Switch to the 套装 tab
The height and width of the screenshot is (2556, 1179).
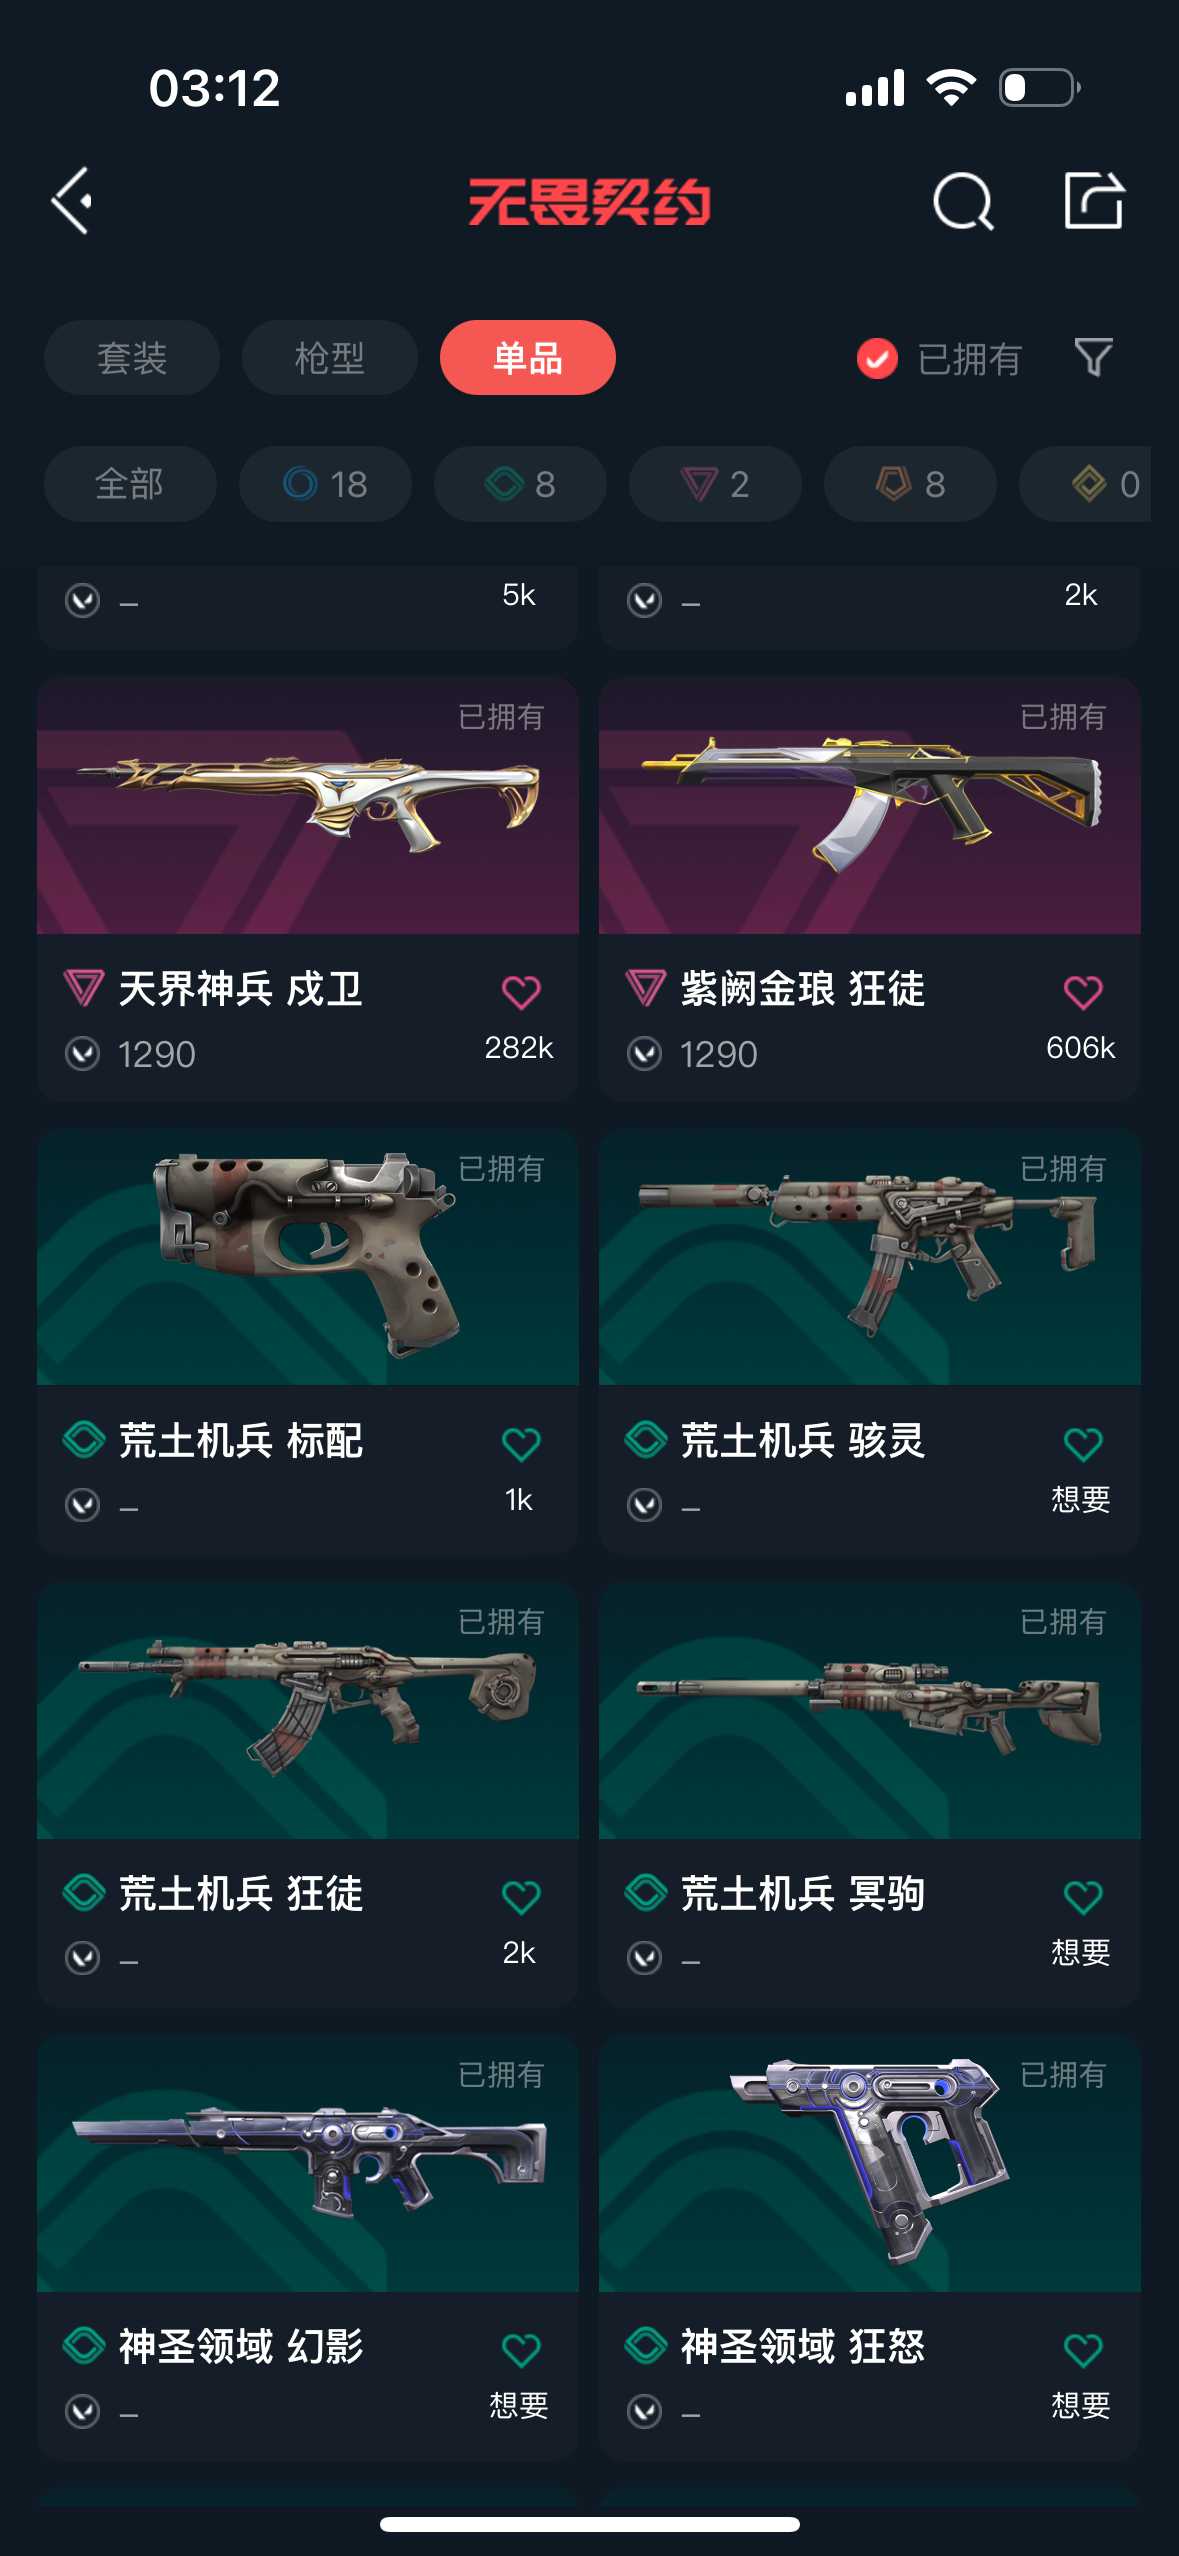[132, 357]
